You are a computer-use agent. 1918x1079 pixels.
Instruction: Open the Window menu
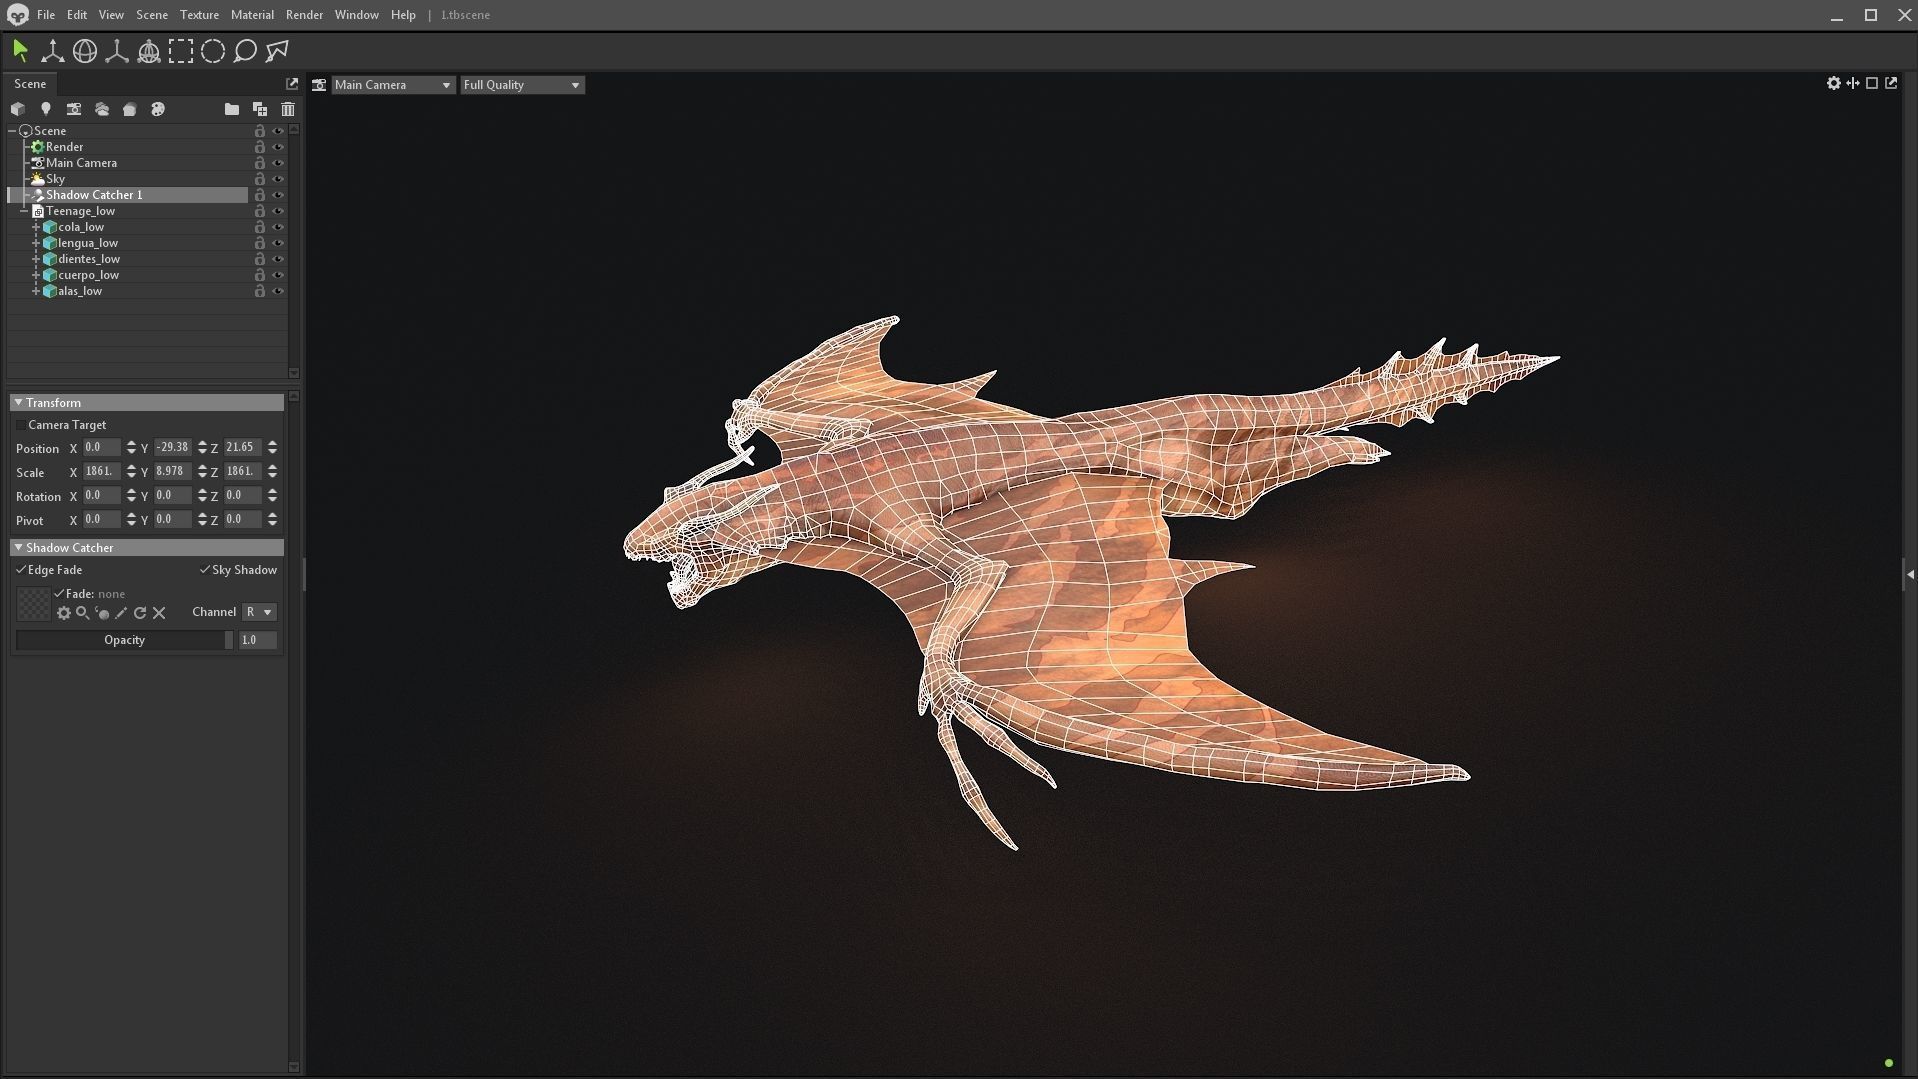(356, 15)
